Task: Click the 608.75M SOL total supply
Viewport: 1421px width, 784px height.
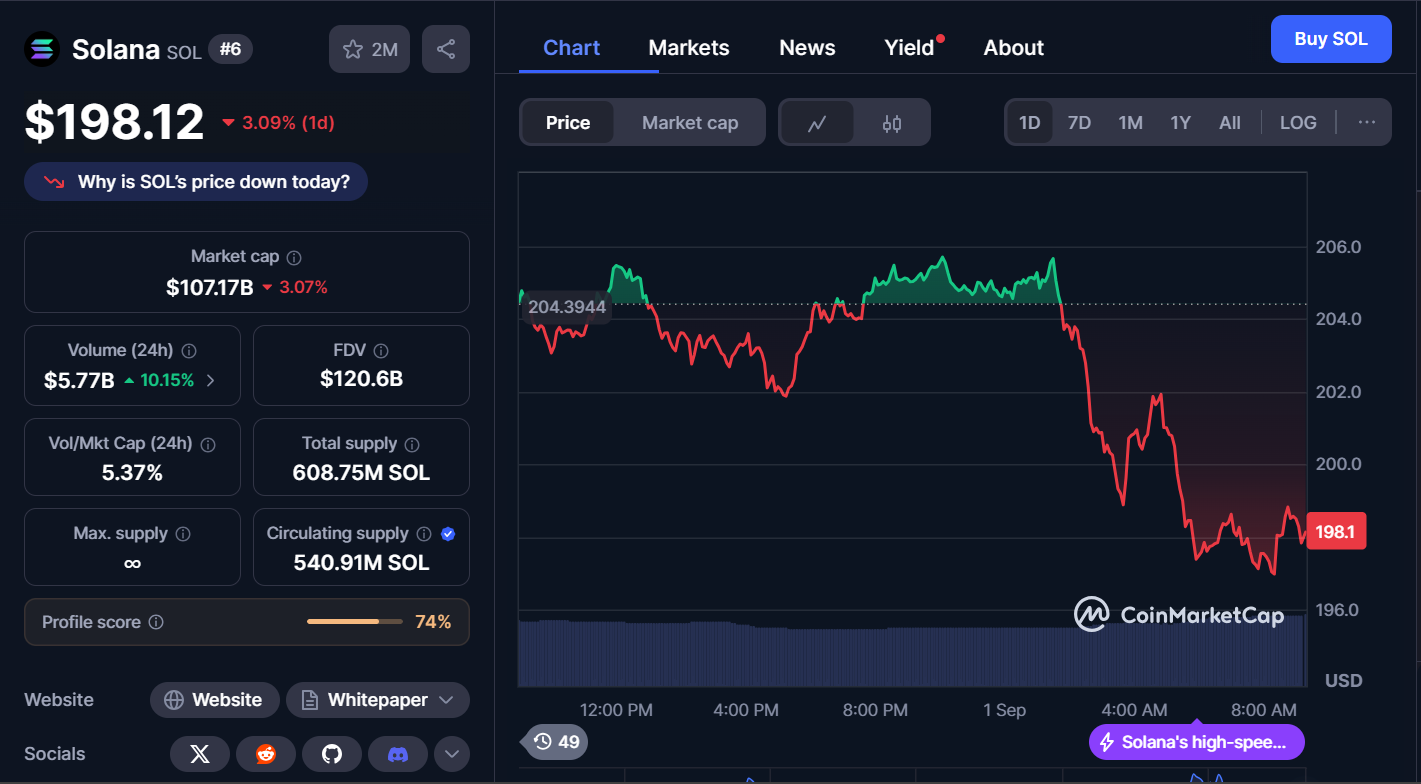Action: [361, 473]
